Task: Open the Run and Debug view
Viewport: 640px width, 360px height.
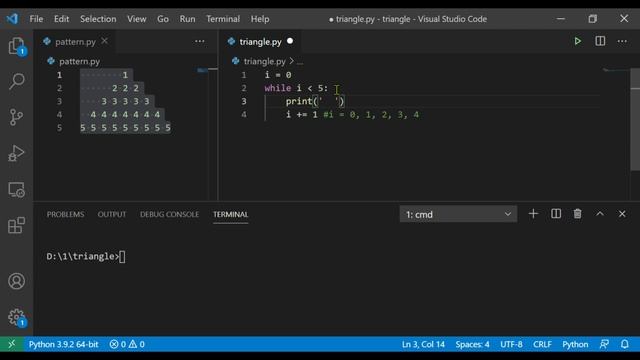Action: coord(16,153)
